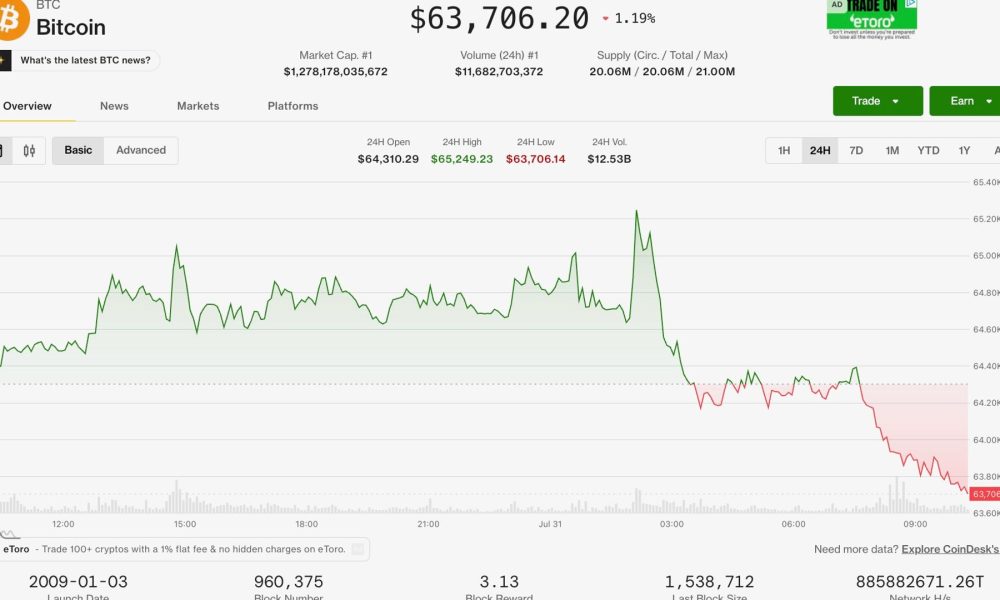
Task: Open the News tab
Action: (x=114, y=106)
